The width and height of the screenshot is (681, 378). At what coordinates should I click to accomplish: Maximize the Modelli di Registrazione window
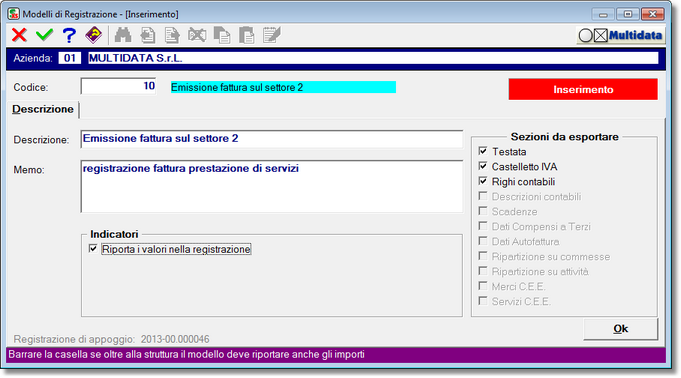(628, 14)
